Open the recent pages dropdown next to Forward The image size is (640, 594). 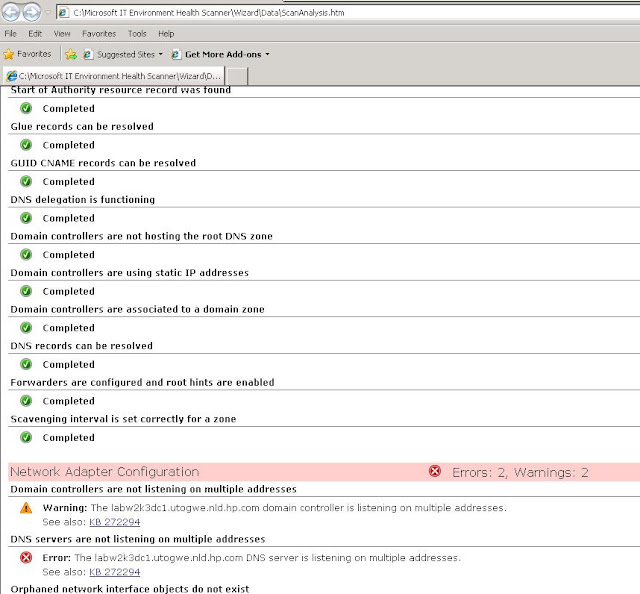[48, 13]
